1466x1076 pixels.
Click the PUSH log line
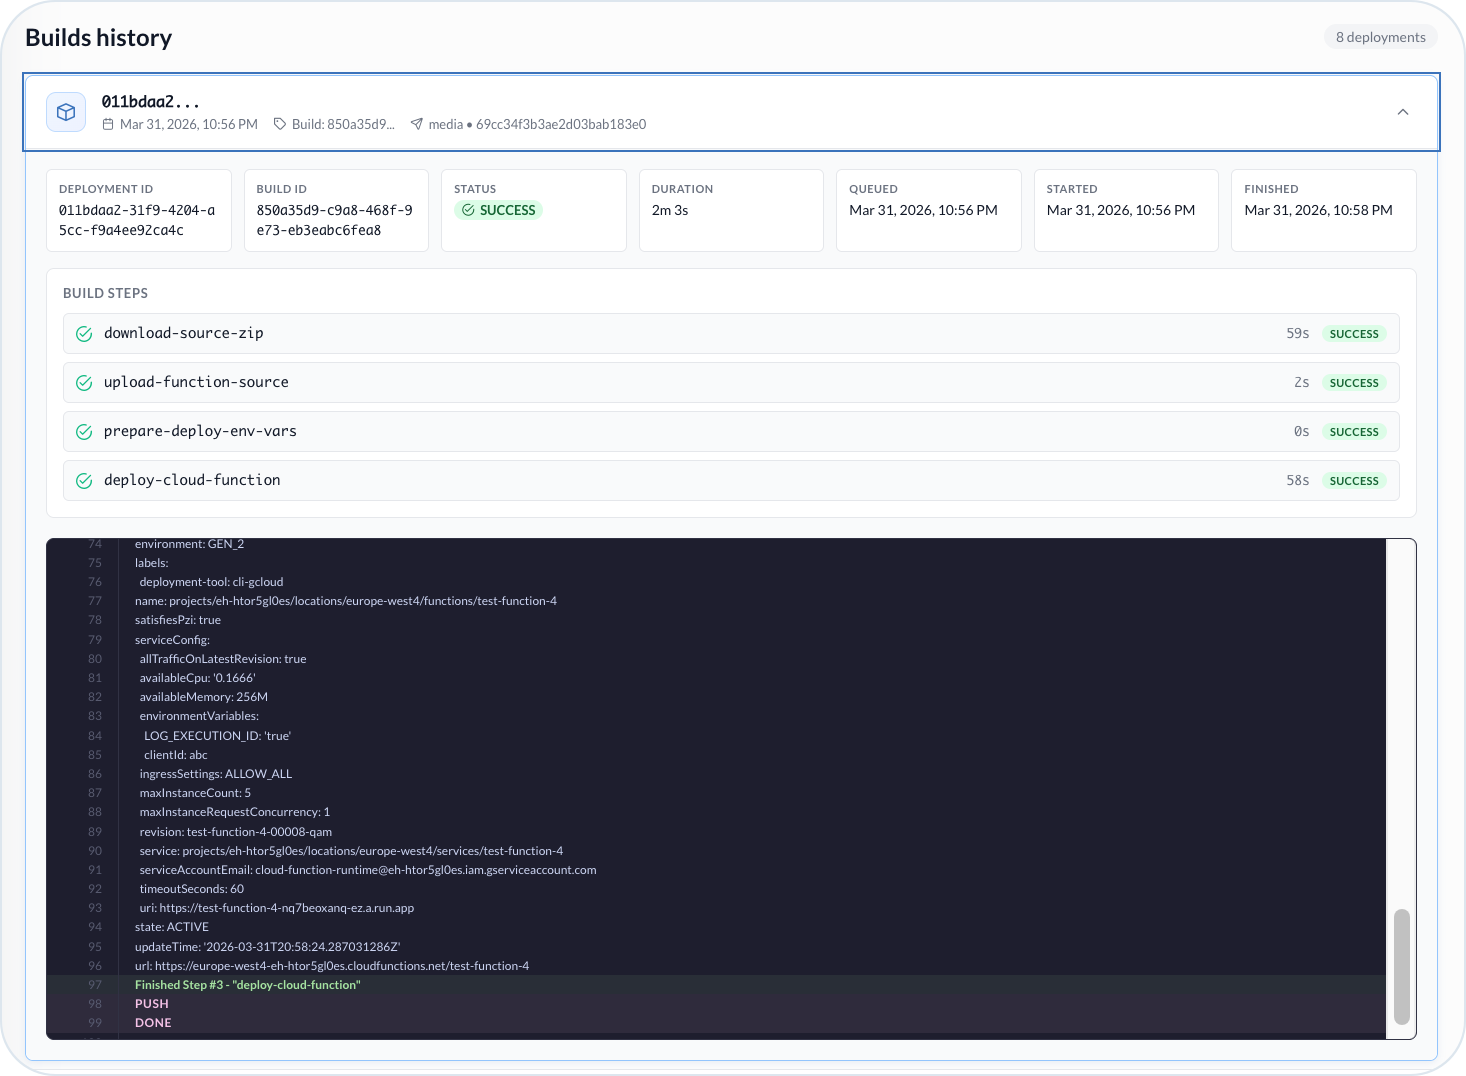[152, 1004]
